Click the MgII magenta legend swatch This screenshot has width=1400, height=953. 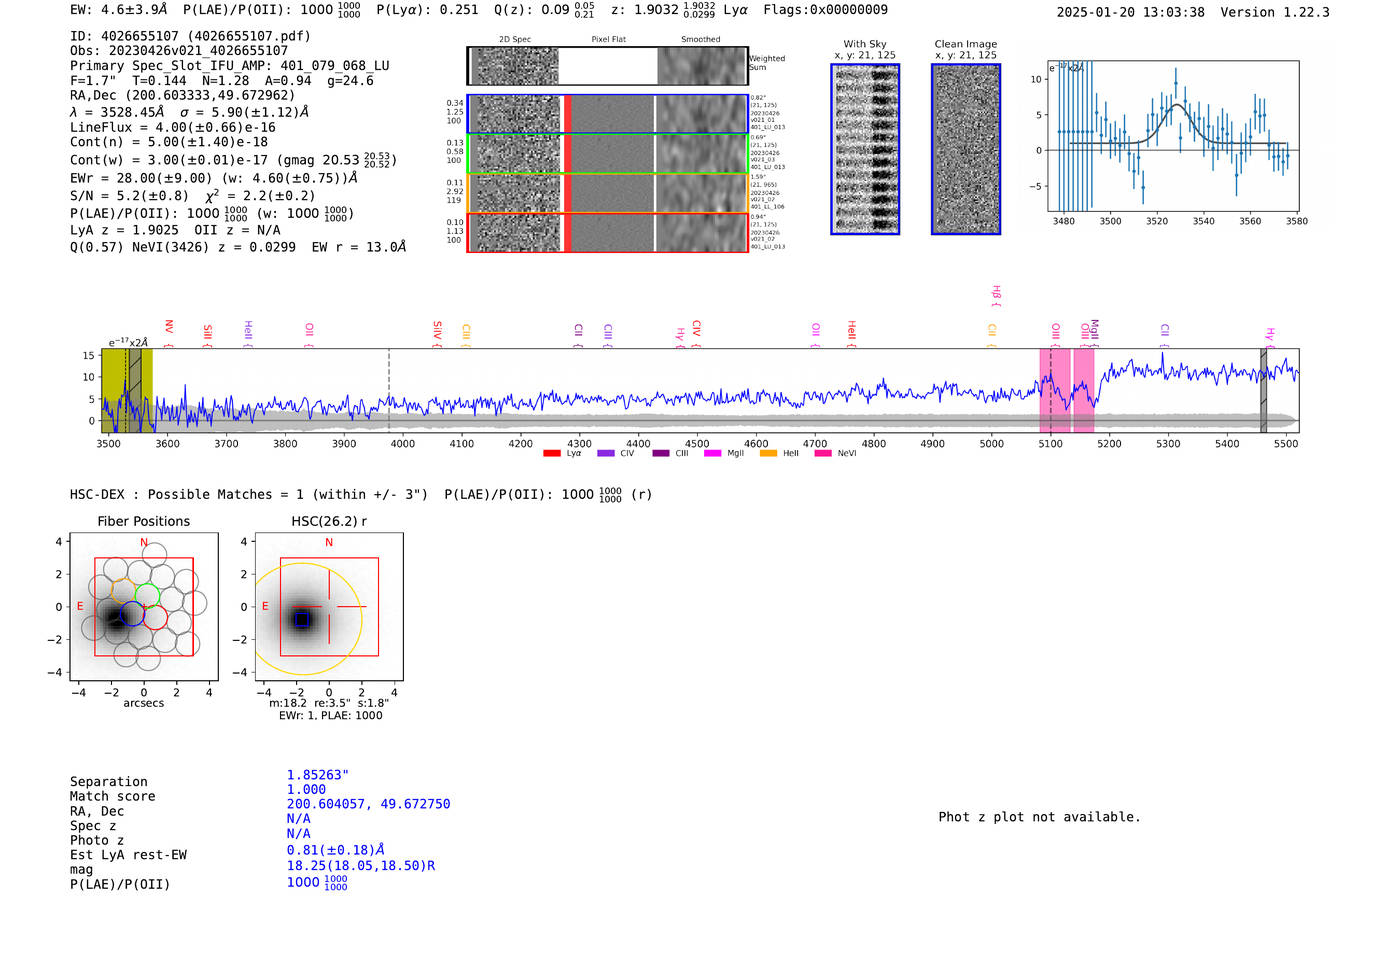[x=713, y=453]
